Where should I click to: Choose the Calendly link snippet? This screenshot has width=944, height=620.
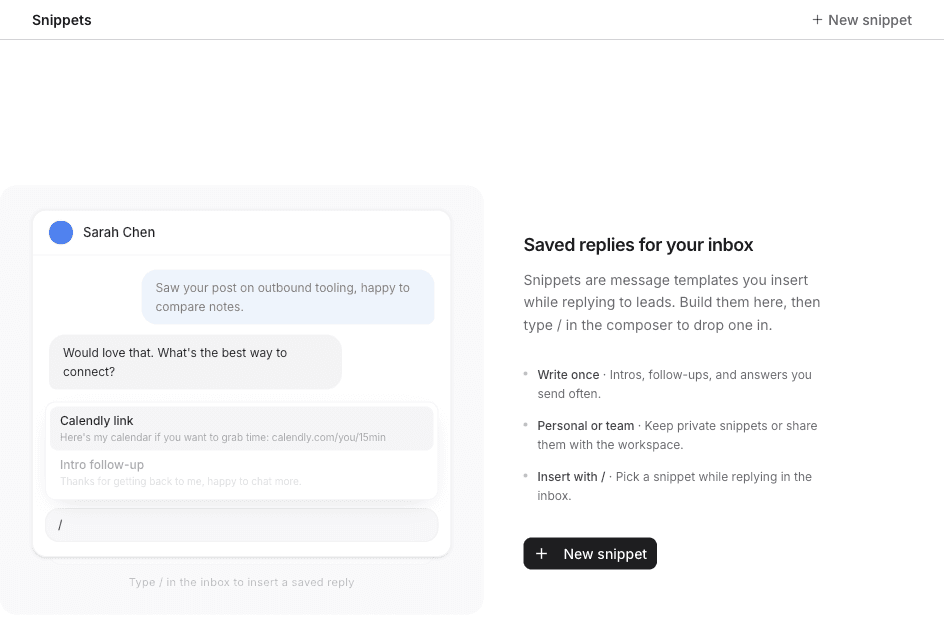241,429
